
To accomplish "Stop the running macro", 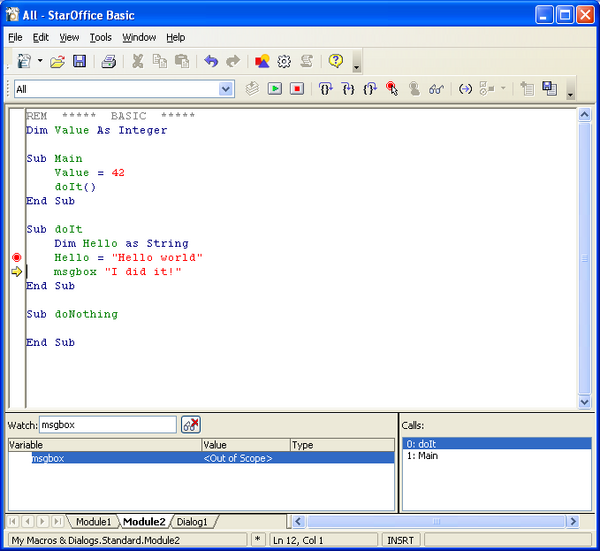I will (297, 89).
